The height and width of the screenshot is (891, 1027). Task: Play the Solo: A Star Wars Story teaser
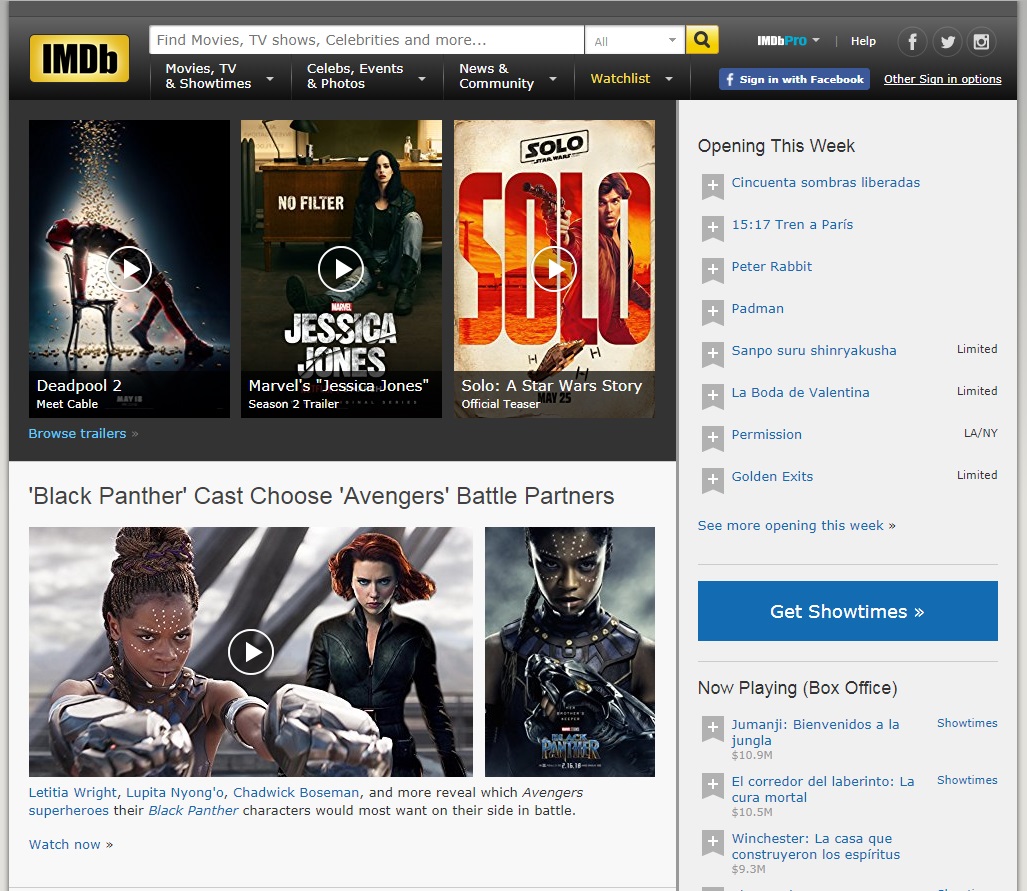pos(554,268)
